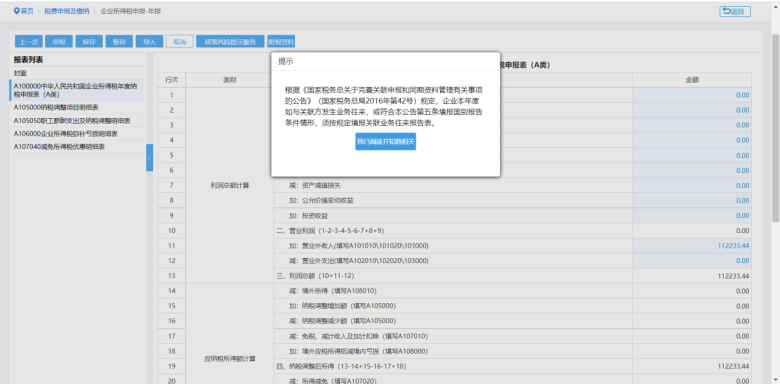Click the amount field in row 4
Image resolution: width=780 pixels, height=385 pixels.
click(x=692, y=140)
